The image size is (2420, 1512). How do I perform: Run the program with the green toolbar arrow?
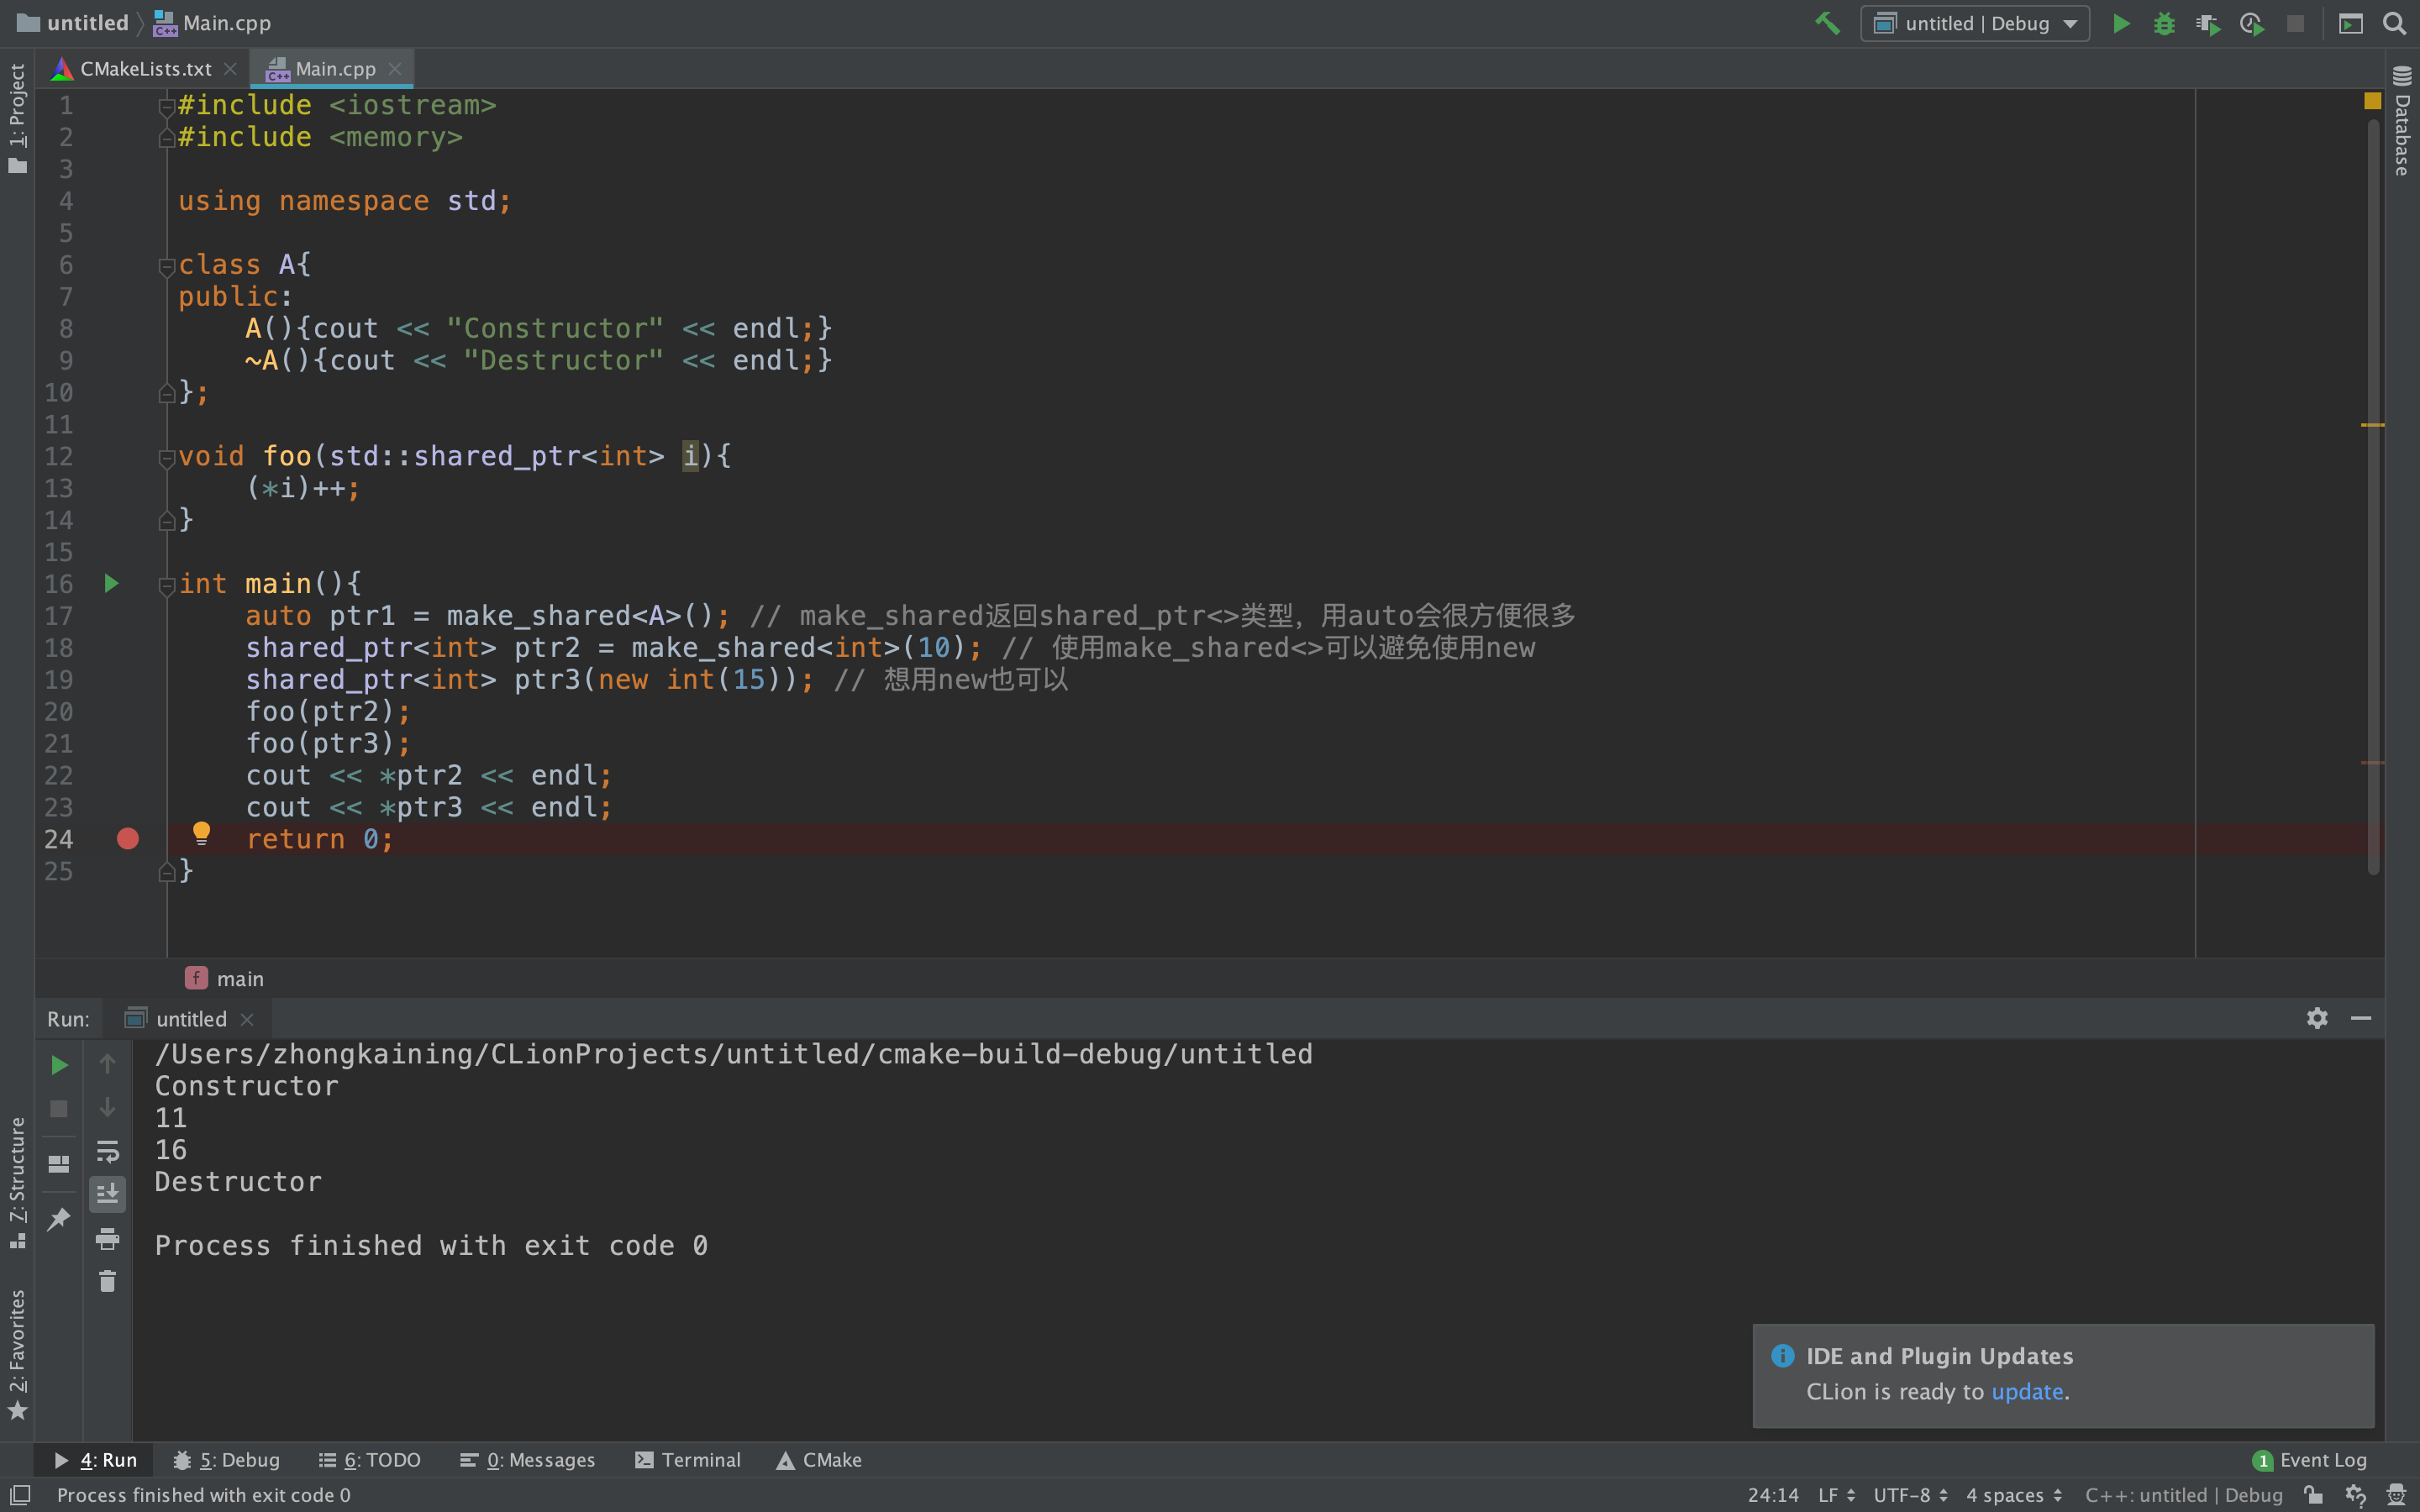pos(2120,23)
